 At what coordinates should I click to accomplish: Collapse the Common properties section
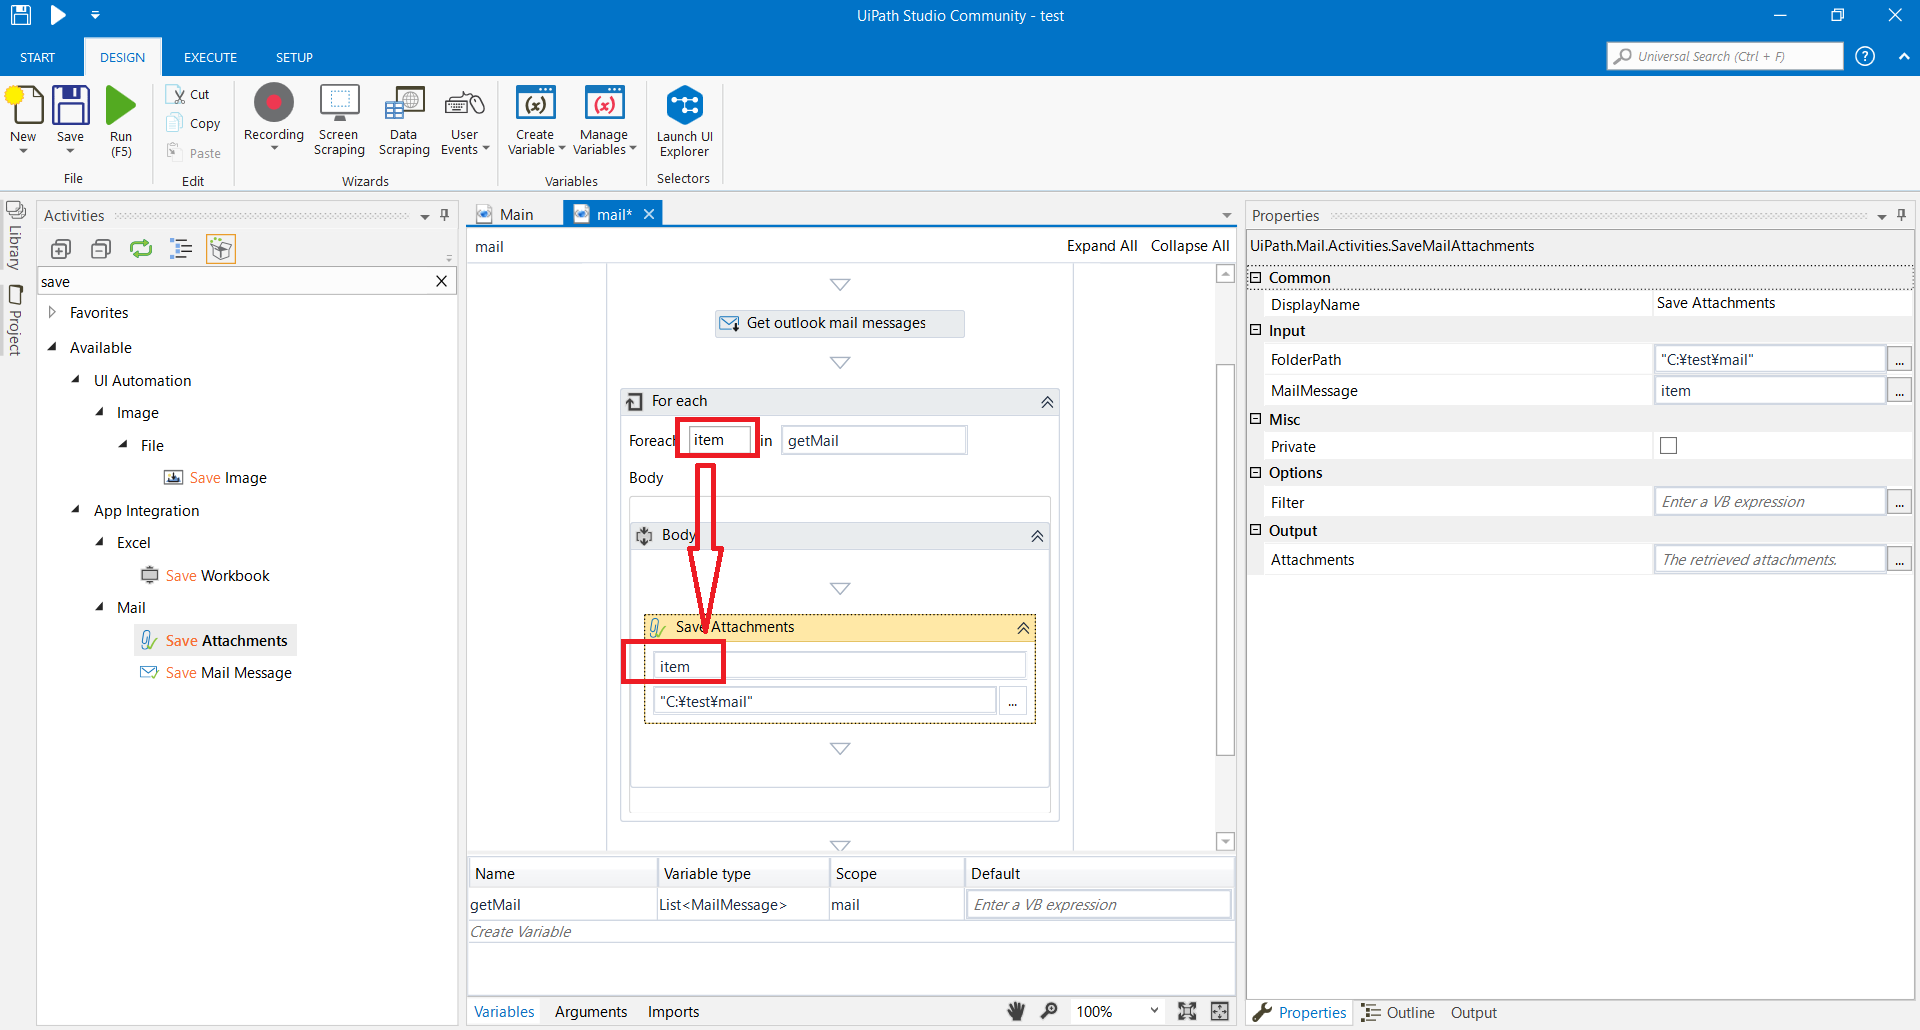[1256, 277]
